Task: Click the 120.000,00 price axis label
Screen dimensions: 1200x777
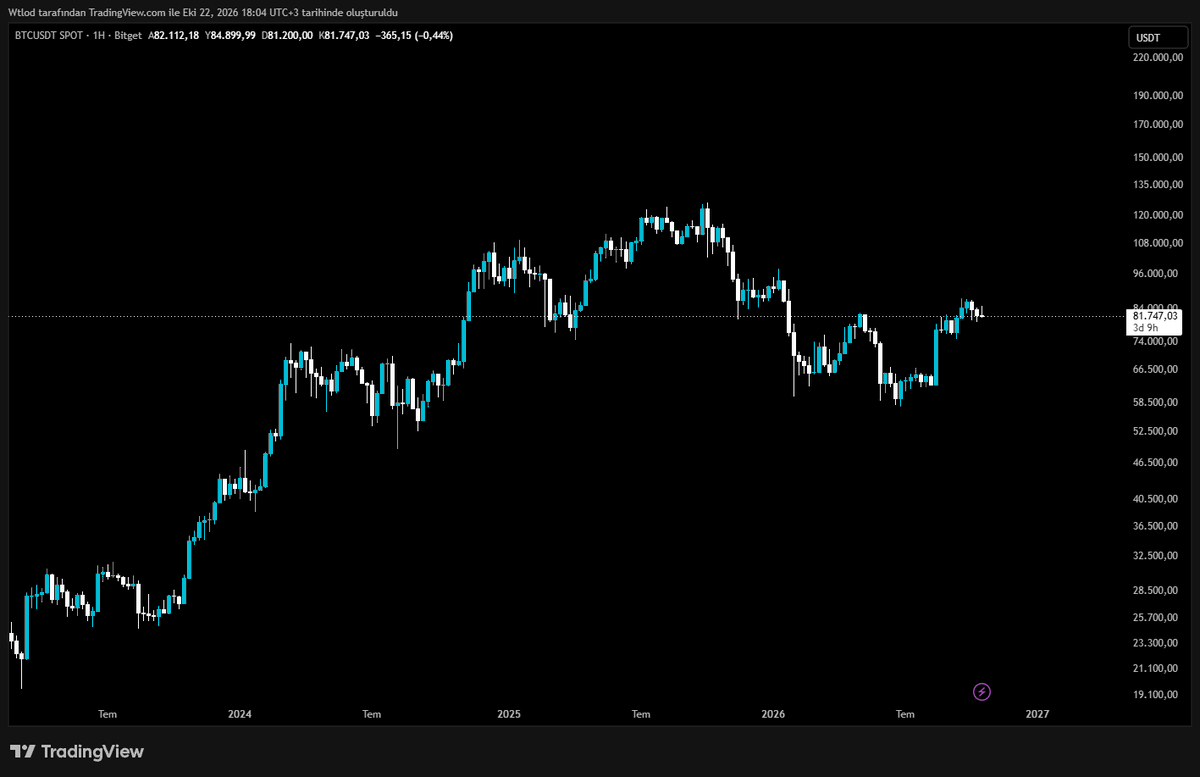Action: pos(1159,216)
